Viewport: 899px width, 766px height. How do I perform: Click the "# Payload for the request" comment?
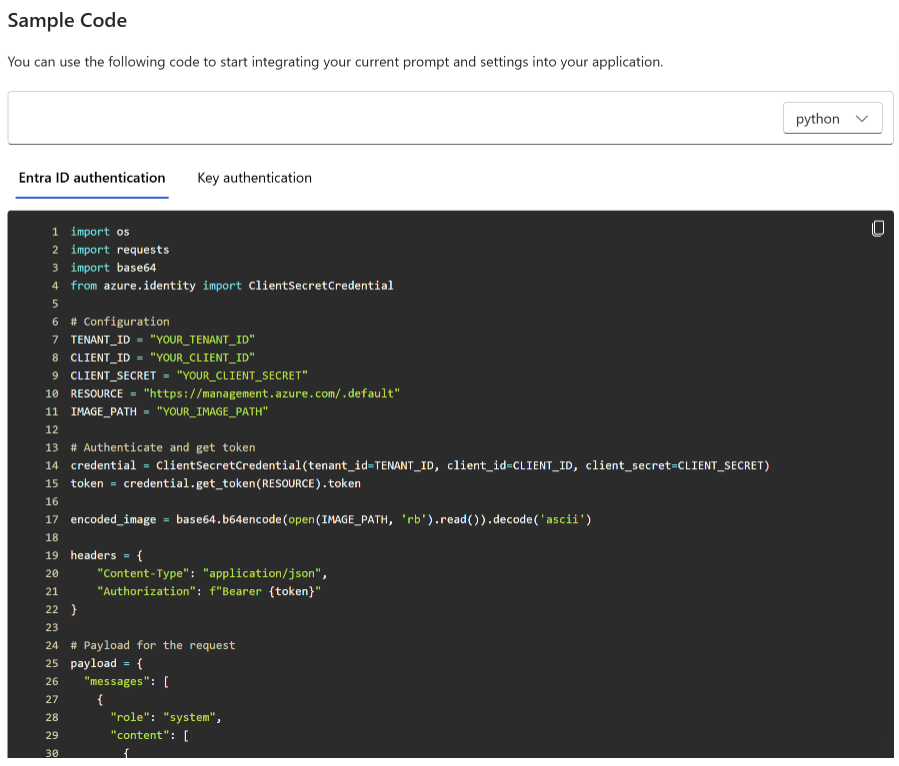(153, 645)
